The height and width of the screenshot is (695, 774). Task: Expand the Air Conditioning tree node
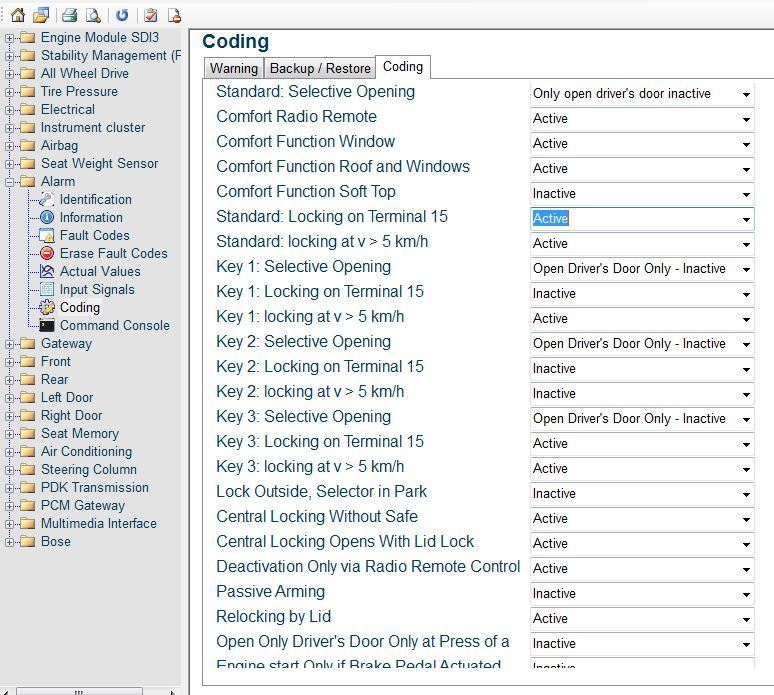pyautogui.click(x=10, y=452)
